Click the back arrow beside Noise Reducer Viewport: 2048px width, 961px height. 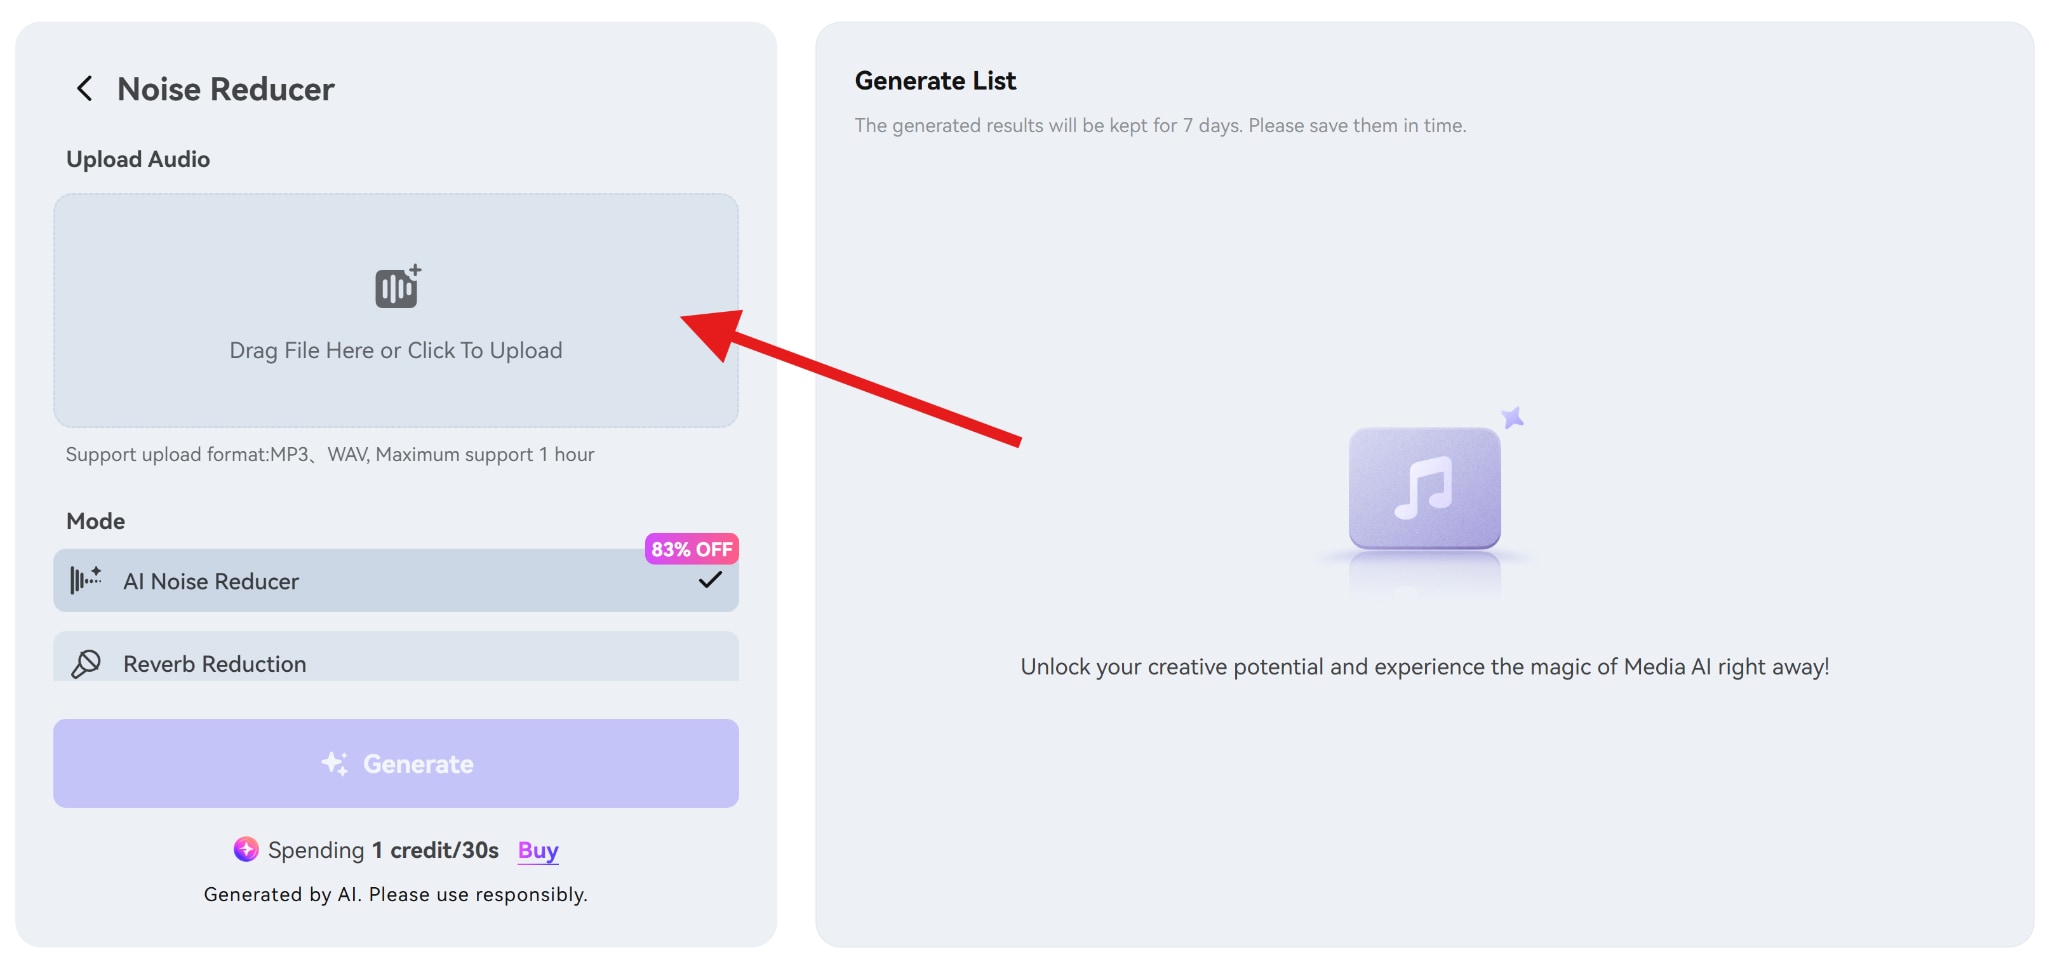84,89
